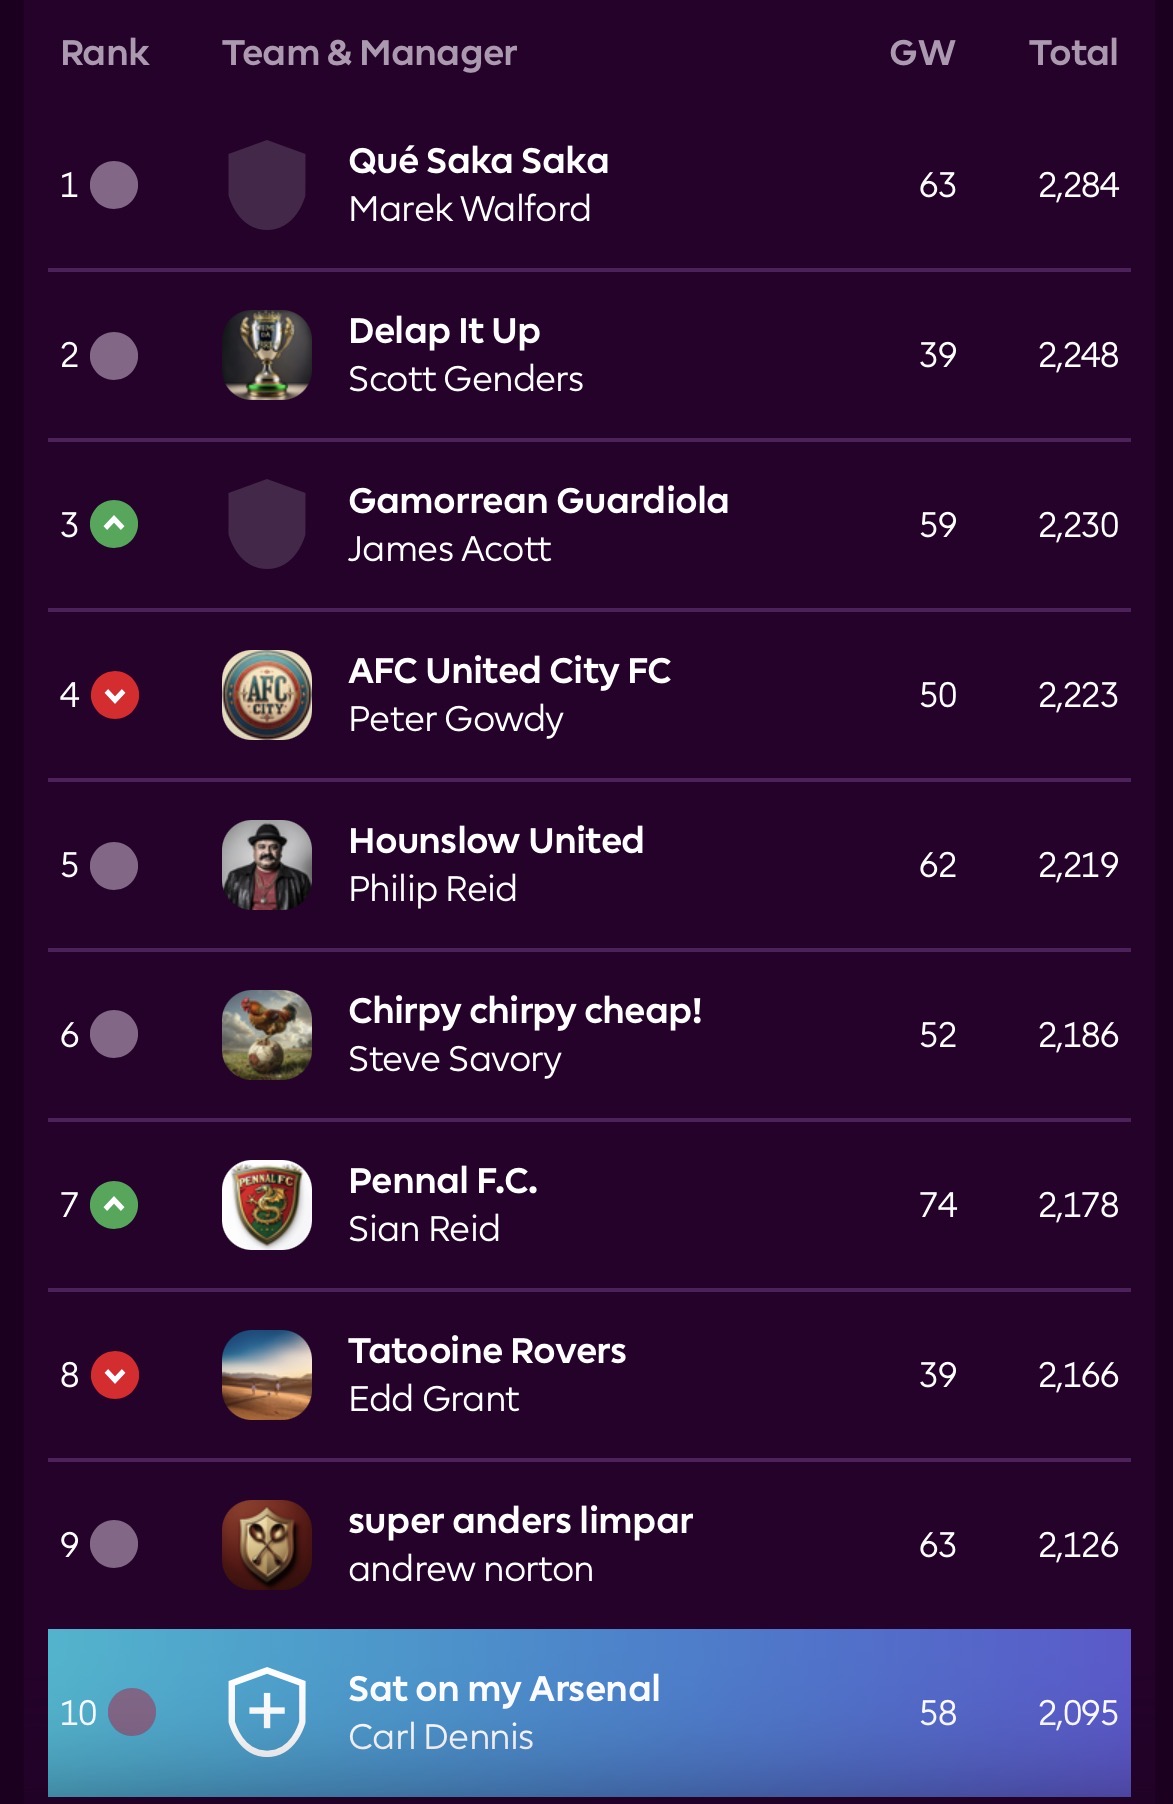This screenshot has height=1804, width=1173.
Task: Tap the red down arrow at rank 4
Action: (114, 695)
